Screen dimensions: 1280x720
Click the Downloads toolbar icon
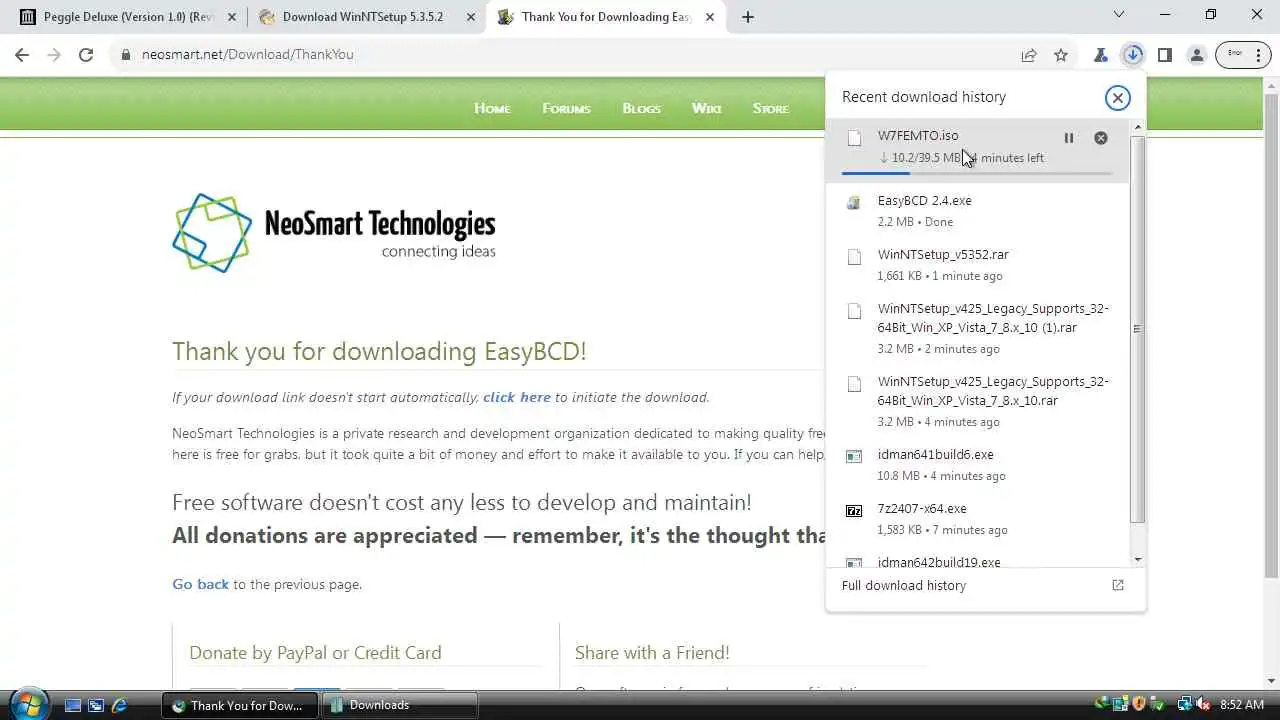coord(1132,55)
